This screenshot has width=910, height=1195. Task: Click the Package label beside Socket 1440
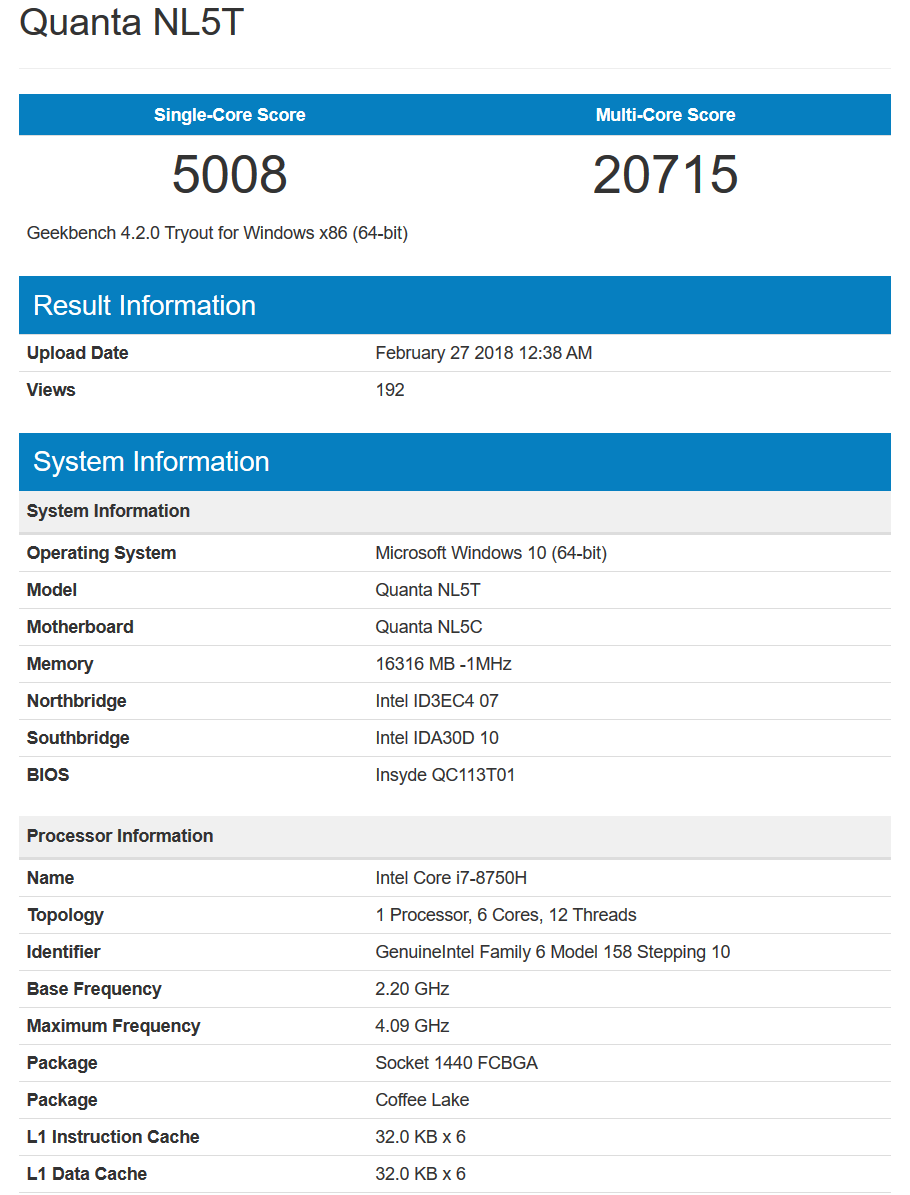(x=62, y=1063)
